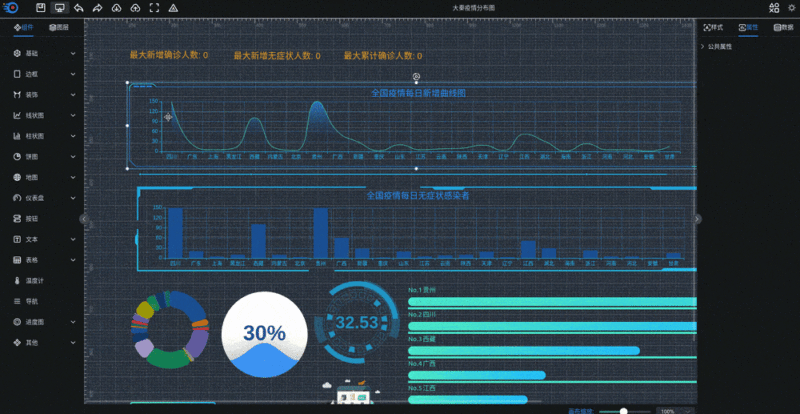800x414 pixels.
Task: Click the cloud download icon
Action: [x=116, y=7]
